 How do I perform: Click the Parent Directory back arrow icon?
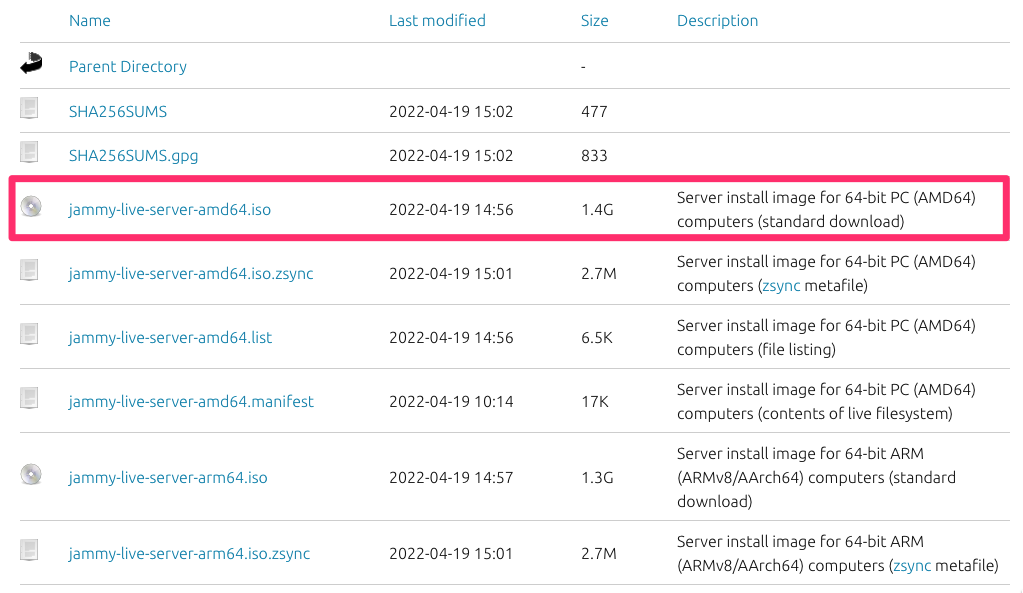[31, 64]
